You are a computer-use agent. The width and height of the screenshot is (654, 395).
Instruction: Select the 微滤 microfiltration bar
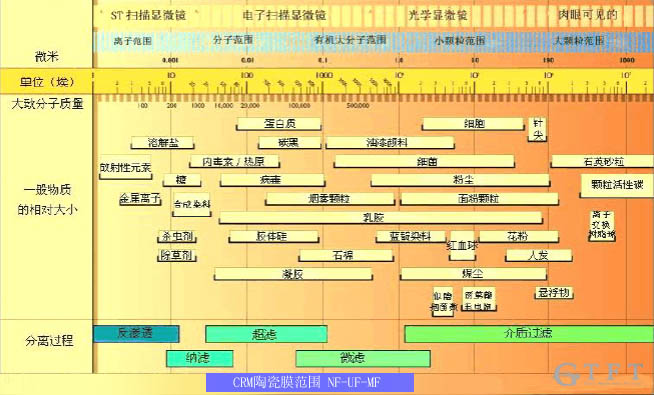(x=363, y=358)
